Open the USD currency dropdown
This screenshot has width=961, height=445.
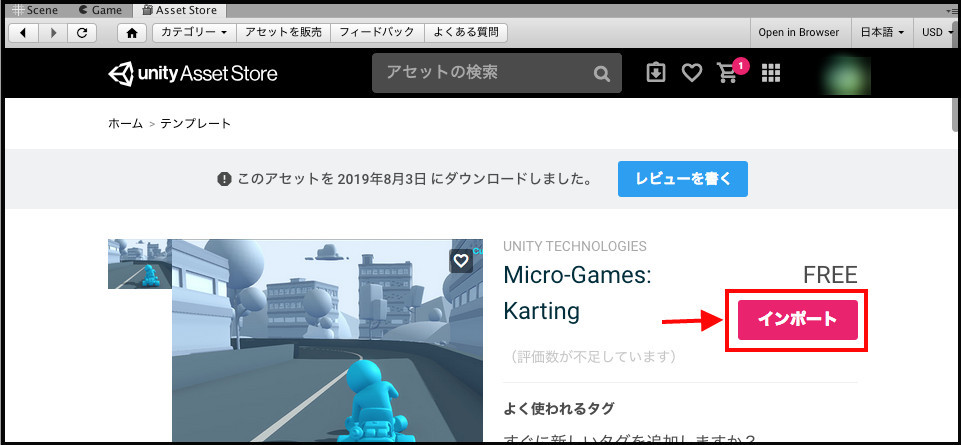936,32
